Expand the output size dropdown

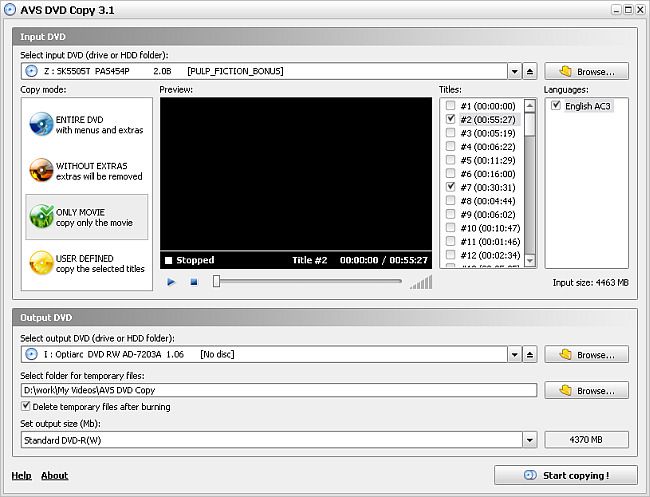point(529,440)
